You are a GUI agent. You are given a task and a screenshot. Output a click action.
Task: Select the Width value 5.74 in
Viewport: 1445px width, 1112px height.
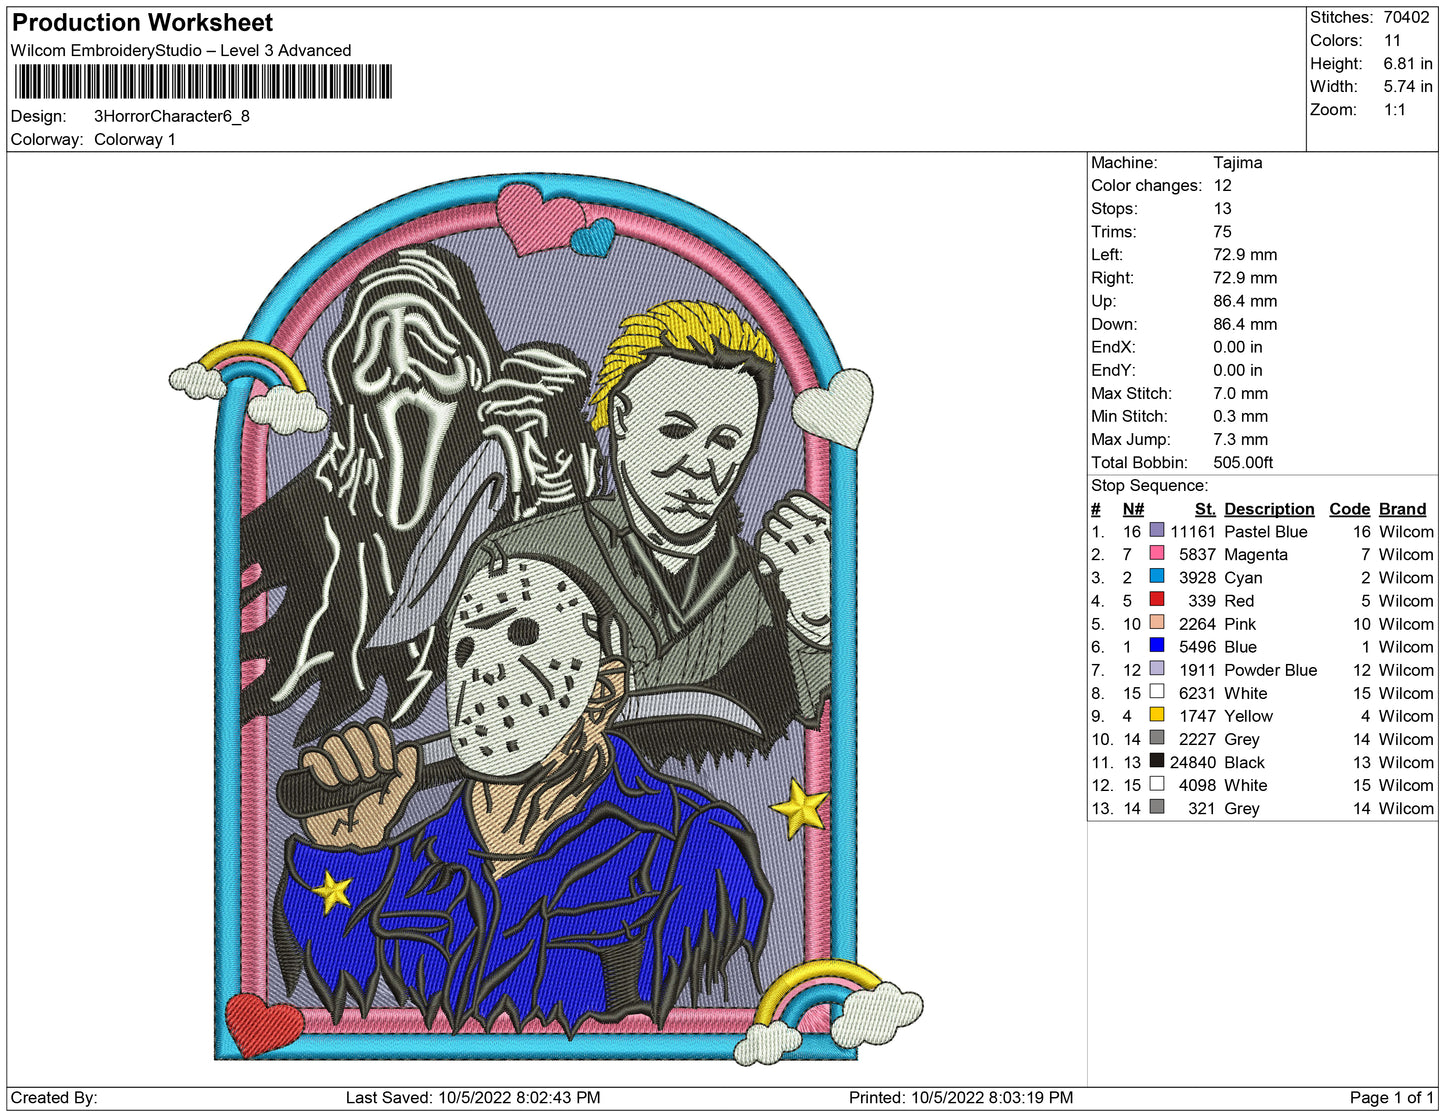tap(1408, 86)
